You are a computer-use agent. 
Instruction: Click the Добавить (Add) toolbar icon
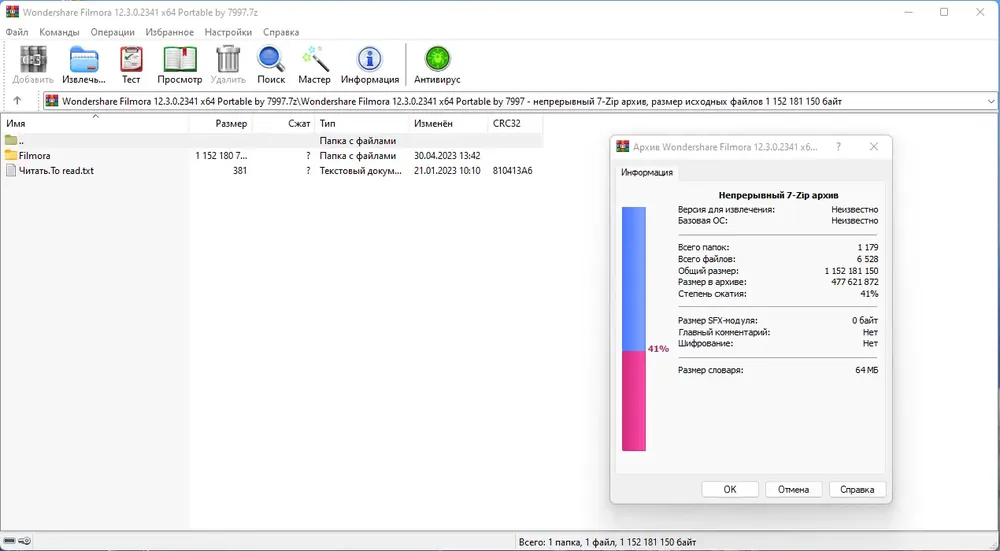[x=33, y=59]
